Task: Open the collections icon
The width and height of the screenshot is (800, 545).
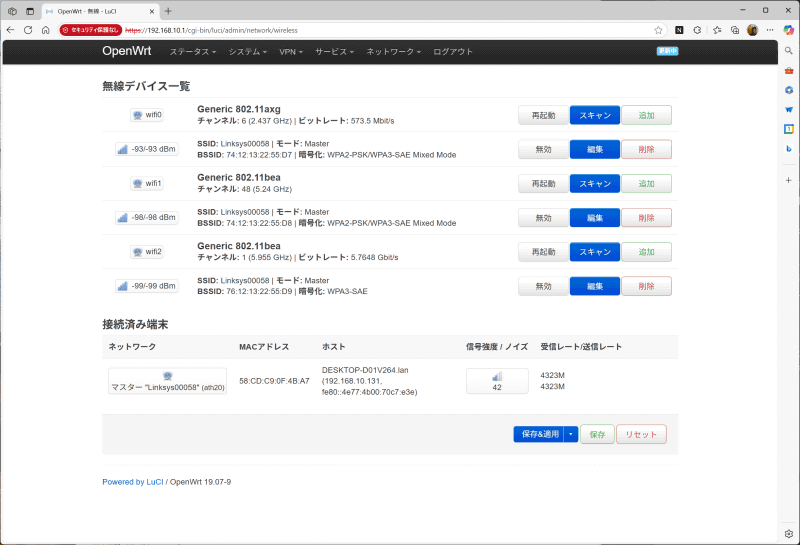Action: pos(735,30)
